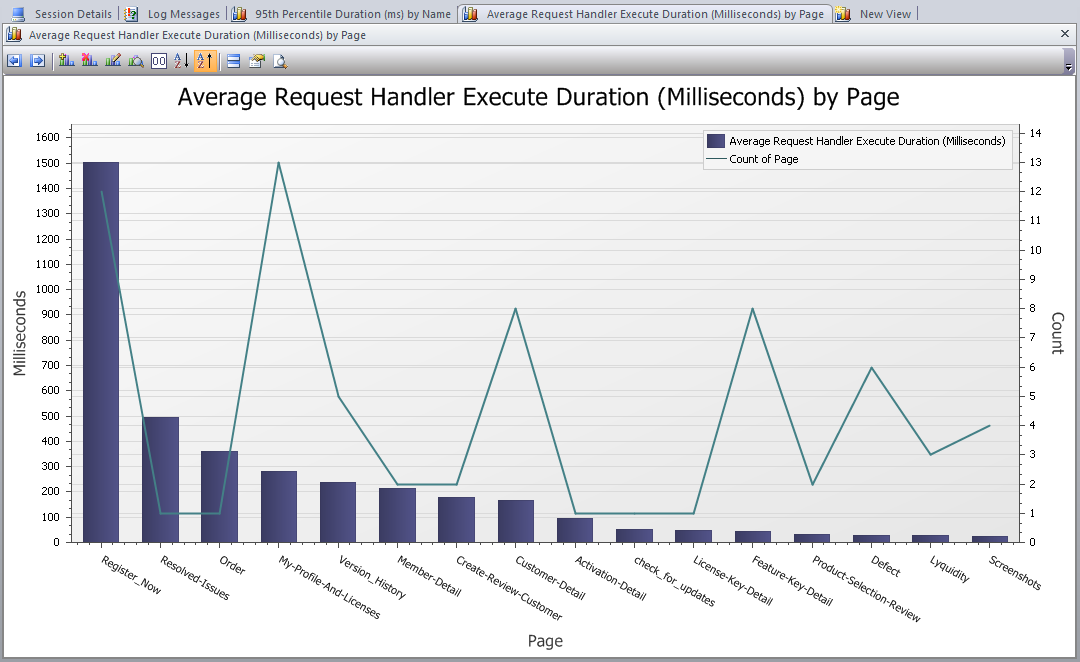Toggle the '00' value labels button
The width and height of the screenshot is (1080, 662).
click(x=159, y=61)
